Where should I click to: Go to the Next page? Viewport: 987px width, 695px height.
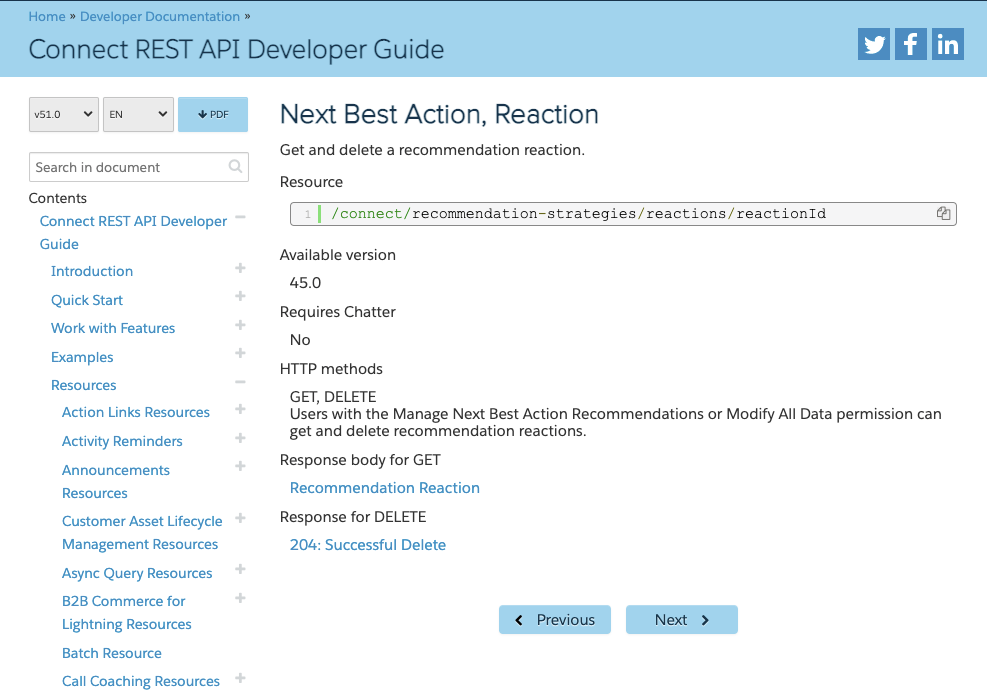(x=682, y=619)
